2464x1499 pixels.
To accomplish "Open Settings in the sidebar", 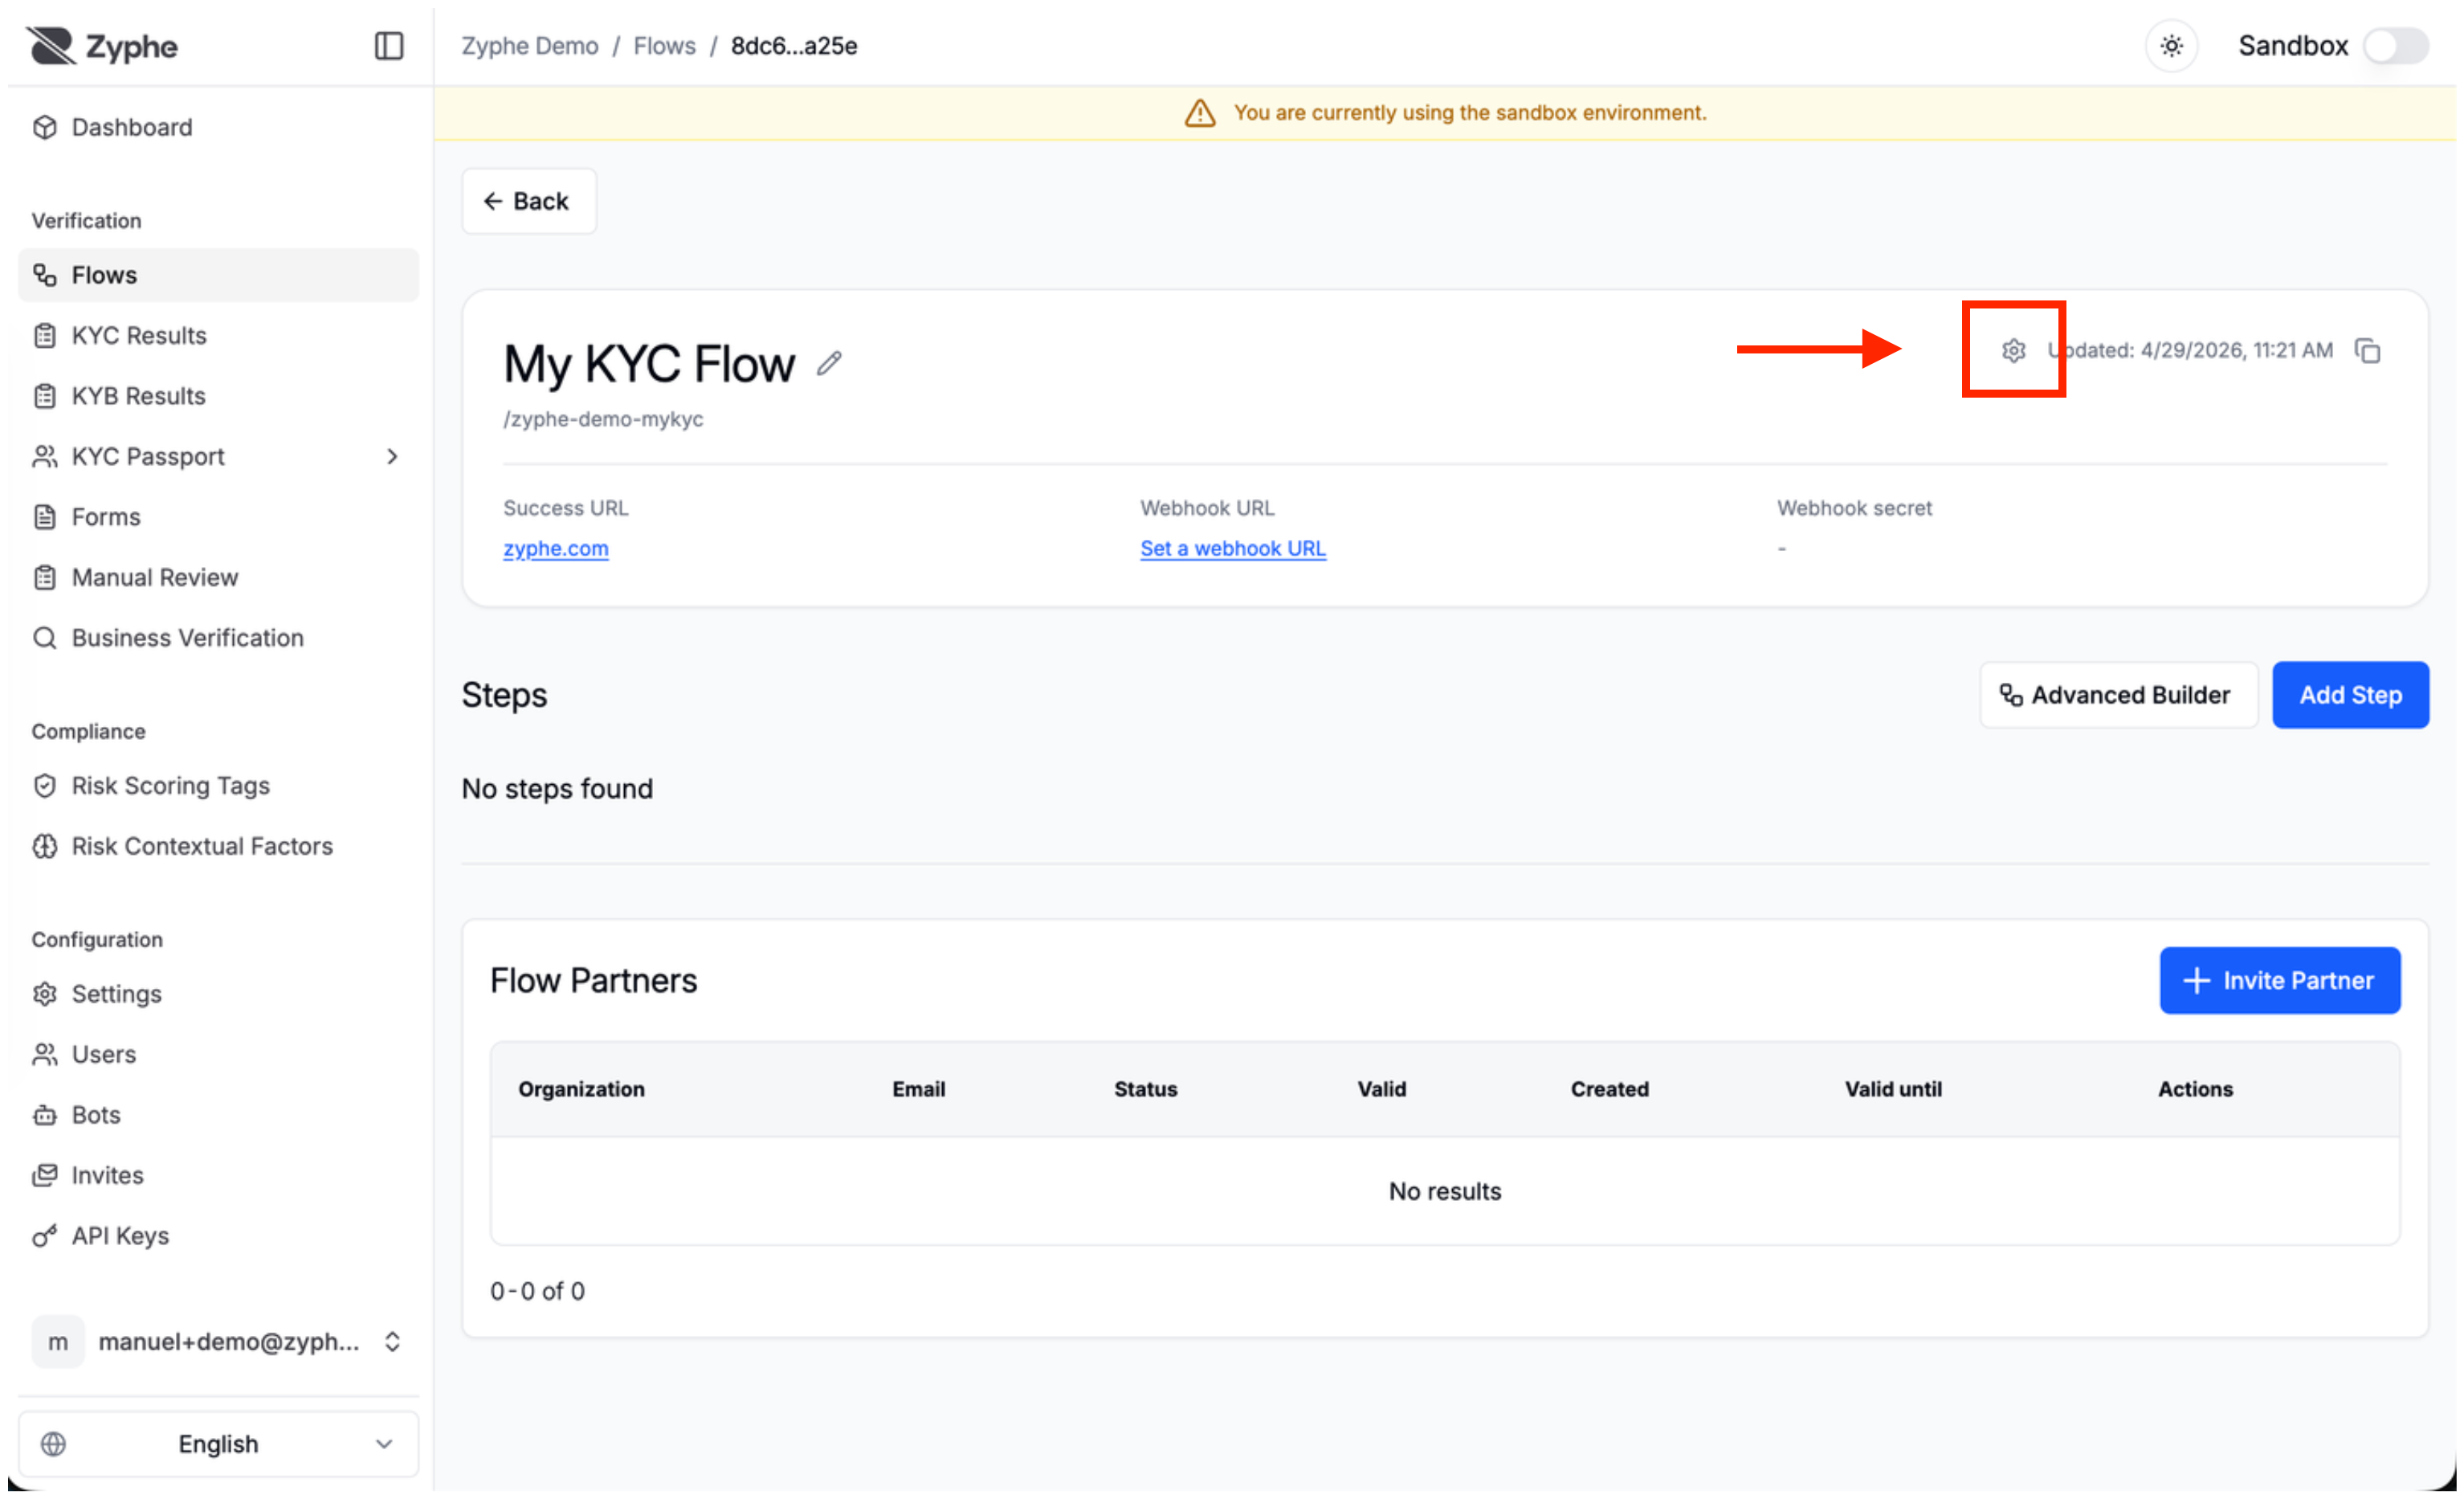I will (218, 994).
